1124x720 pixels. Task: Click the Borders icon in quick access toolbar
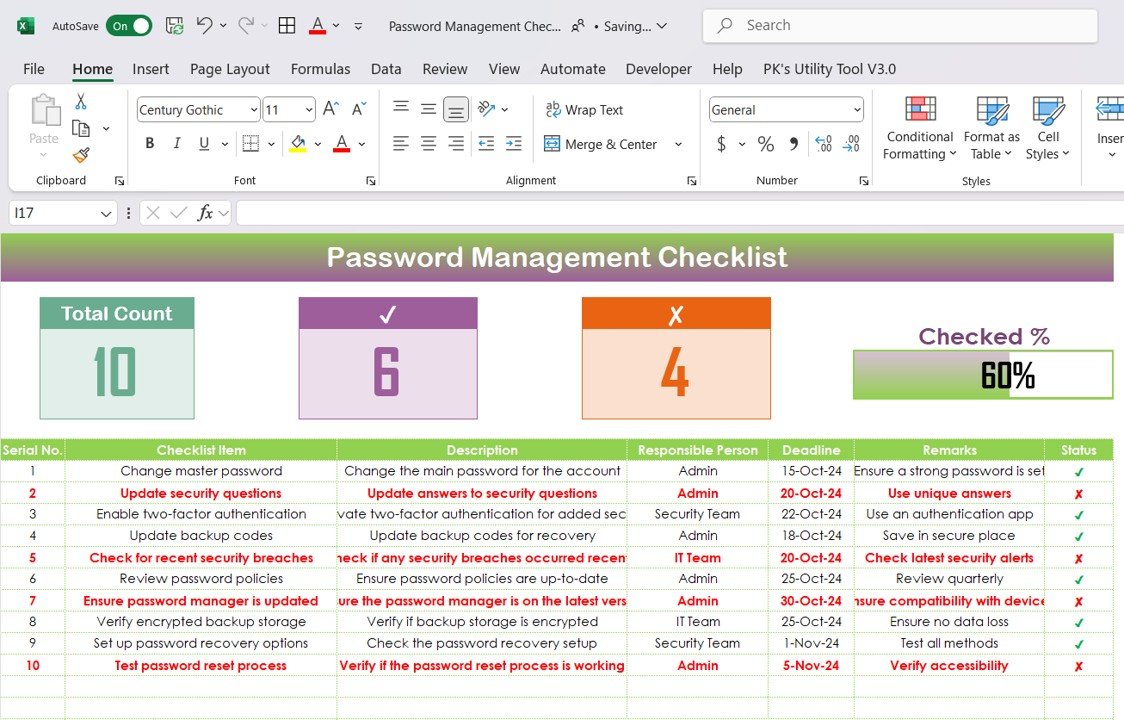click(287, 26)
